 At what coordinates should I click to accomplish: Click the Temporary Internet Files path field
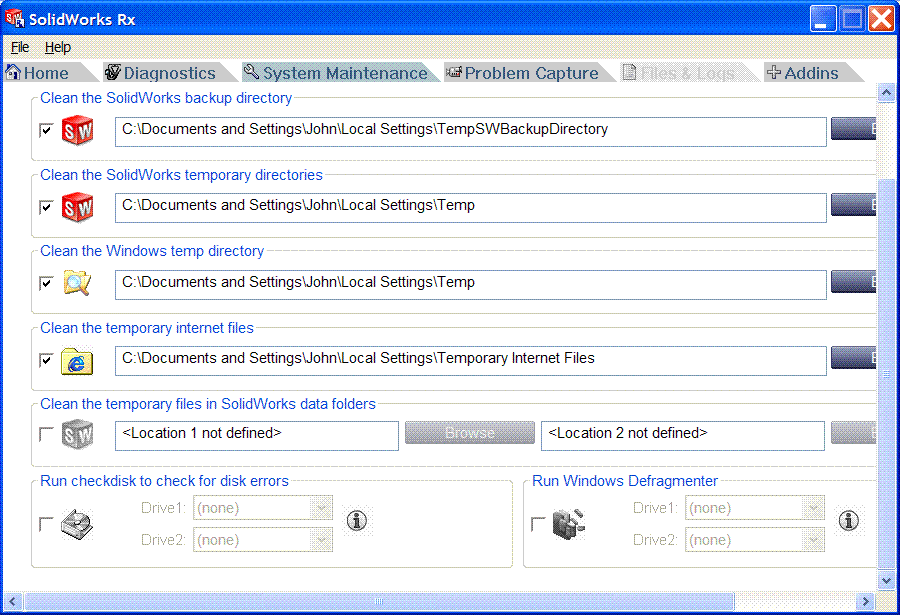pyautogui.click(x=471, y=361)
